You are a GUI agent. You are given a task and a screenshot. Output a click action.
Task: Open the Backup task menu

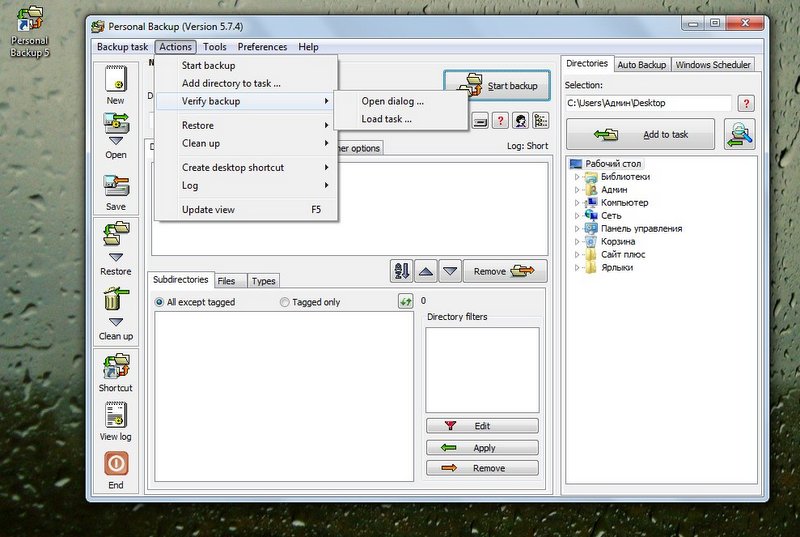122,47
